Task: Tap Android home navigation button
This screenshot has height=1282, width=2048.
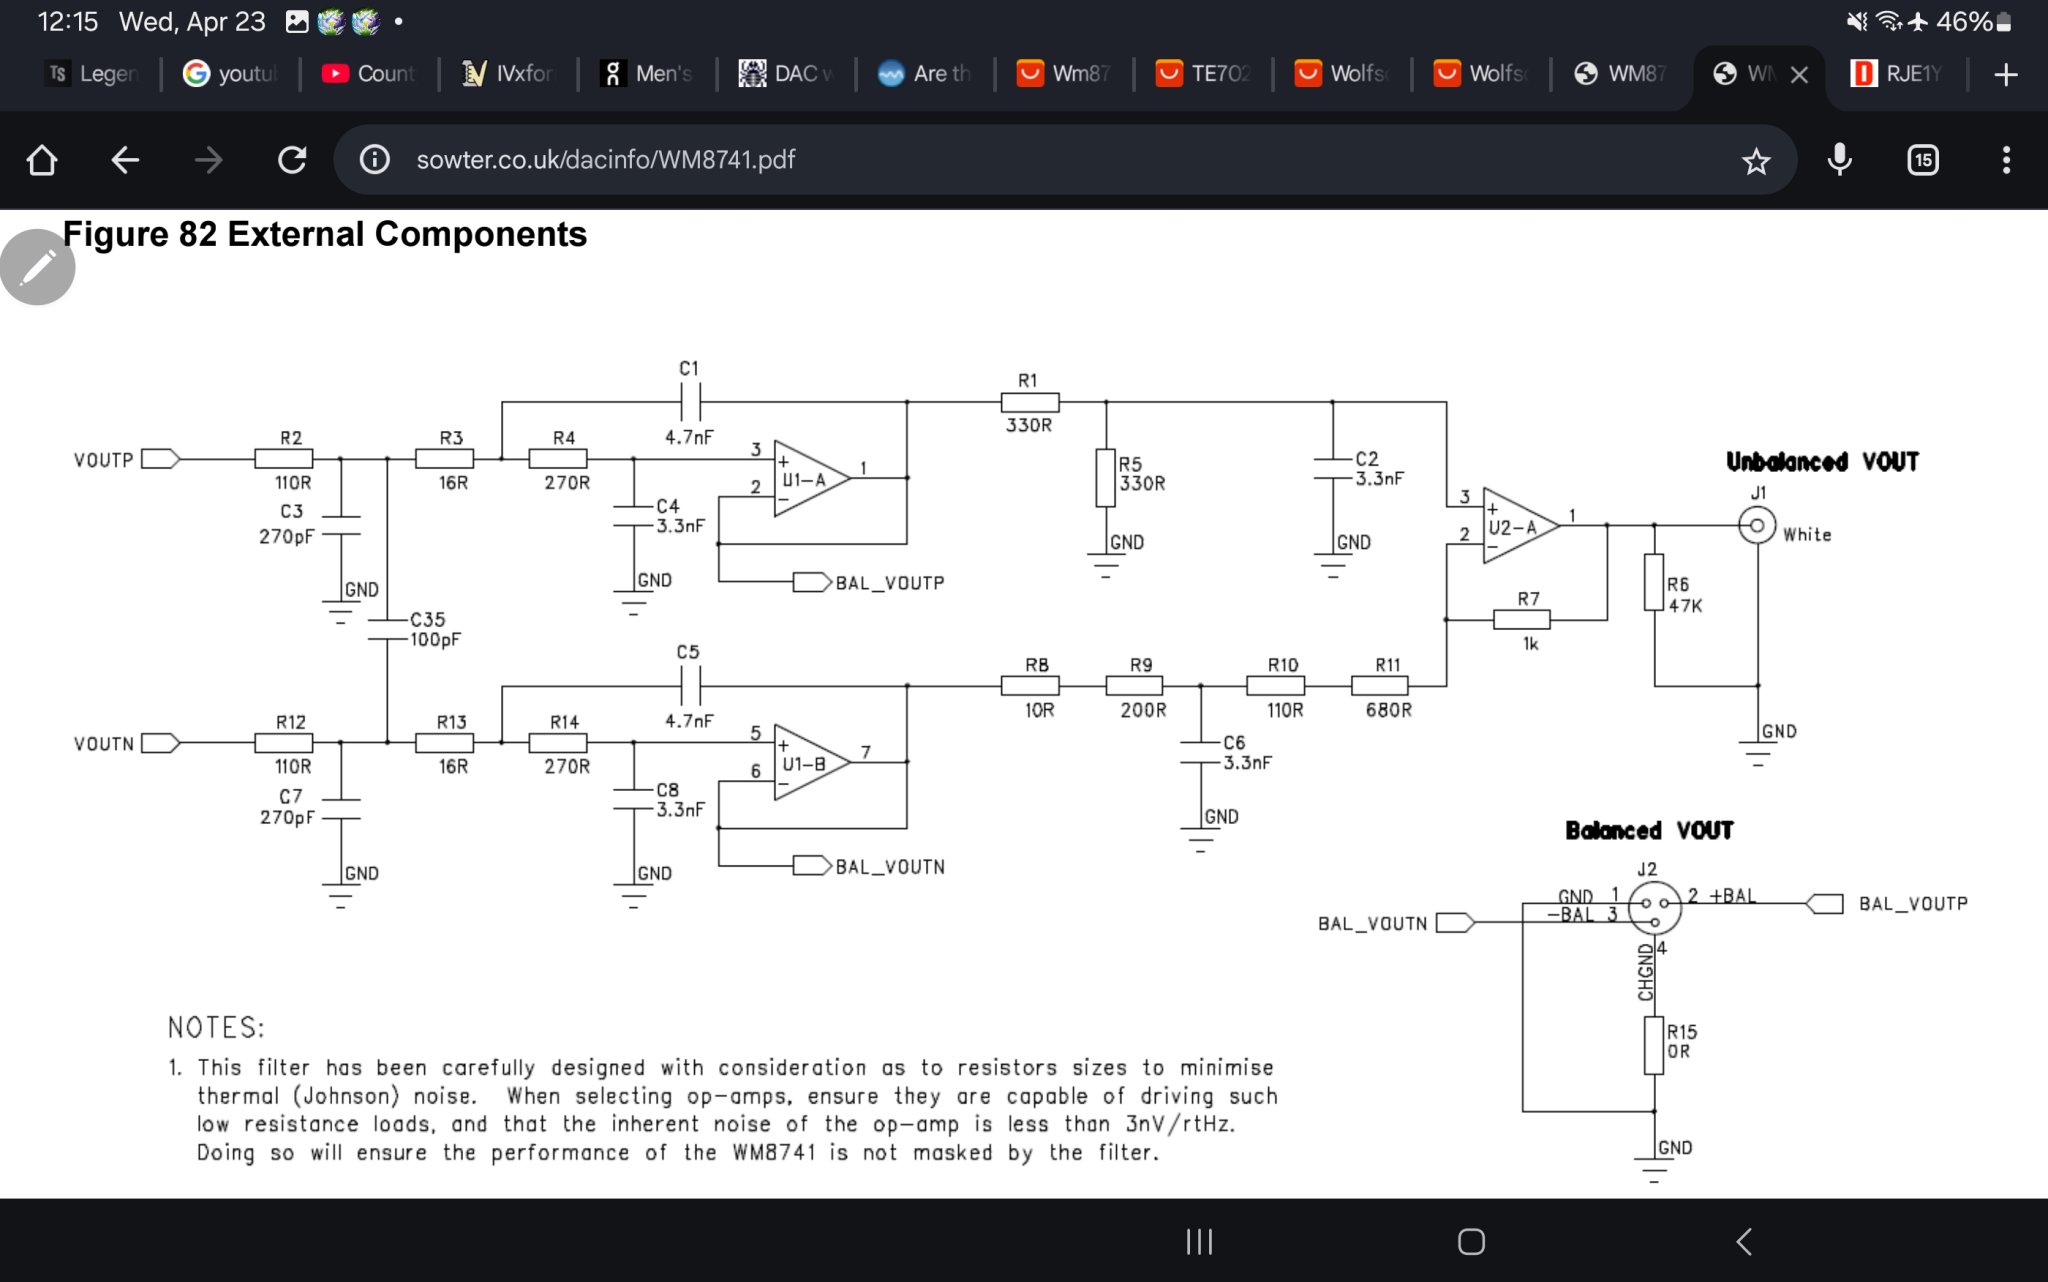Action: [x=1471, y=1242]
